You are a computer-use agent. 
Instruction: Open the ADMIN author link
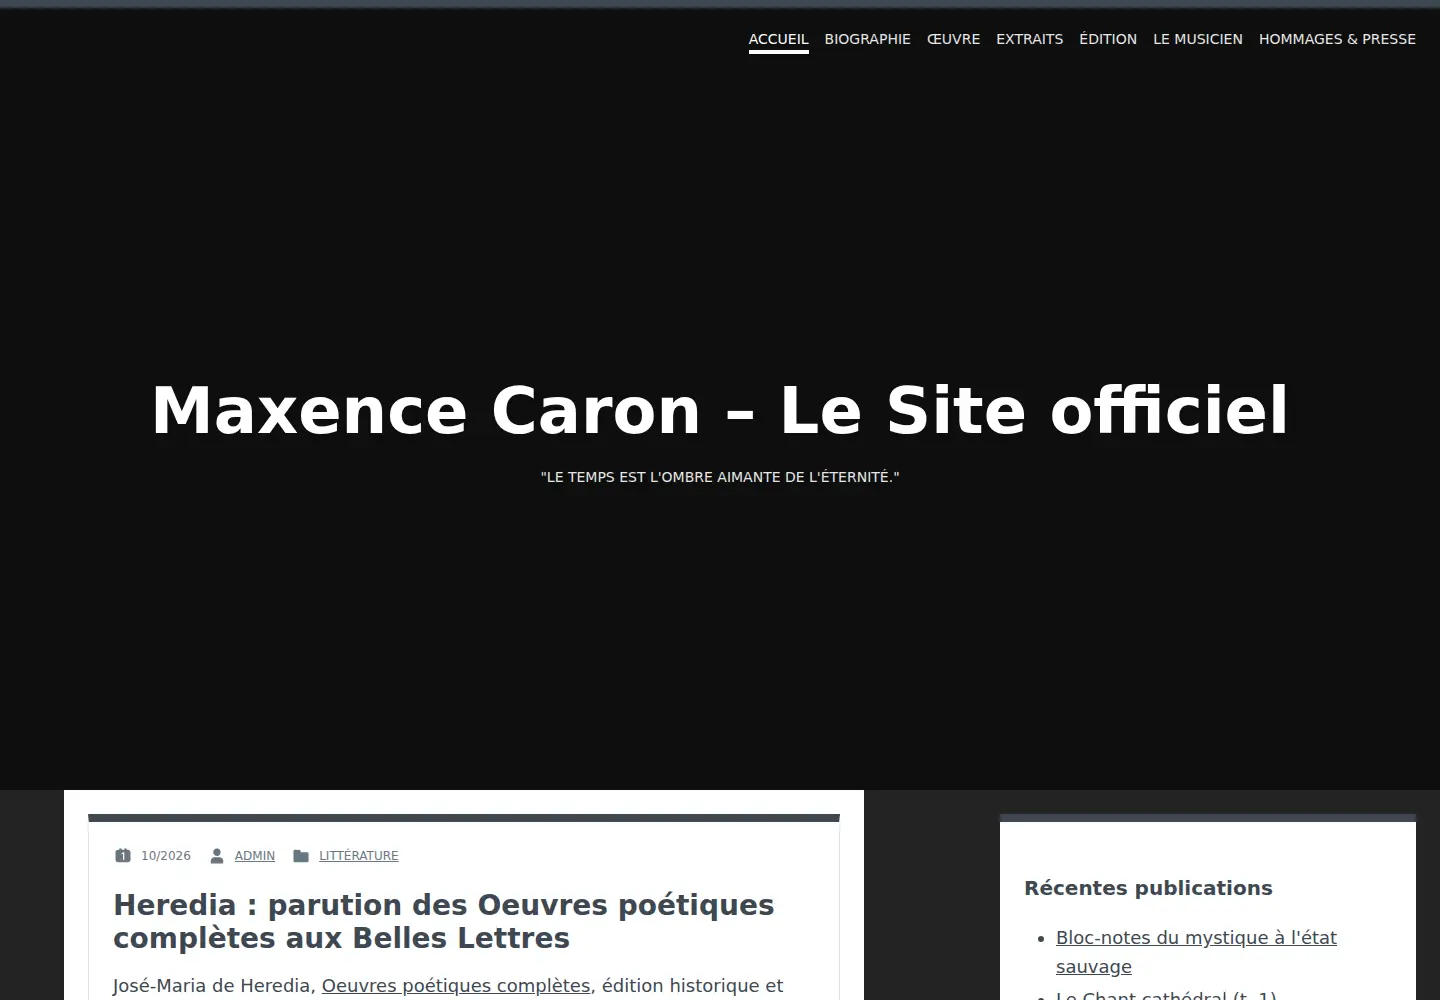(255, 856)
